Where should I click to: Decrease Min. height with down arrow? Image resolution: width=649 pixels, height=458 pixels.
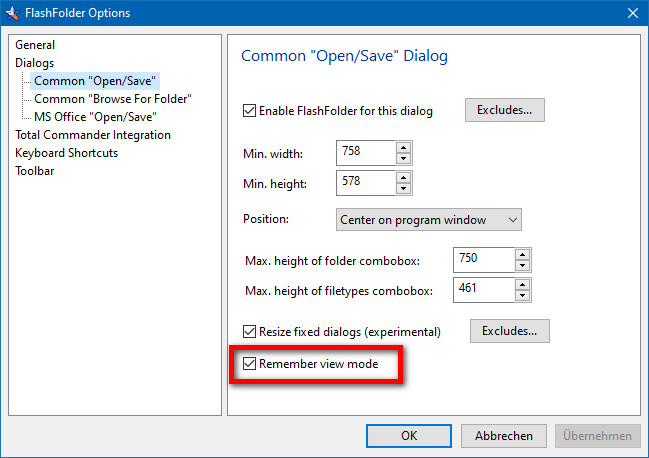(403, 189)
